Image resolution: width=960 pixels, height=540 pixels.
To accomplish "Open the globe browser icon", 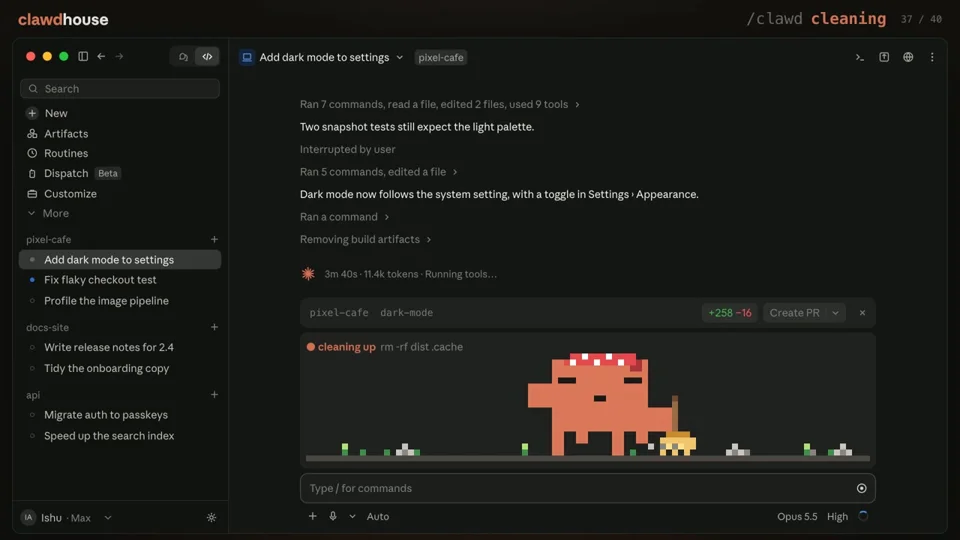I will (908, 57).
